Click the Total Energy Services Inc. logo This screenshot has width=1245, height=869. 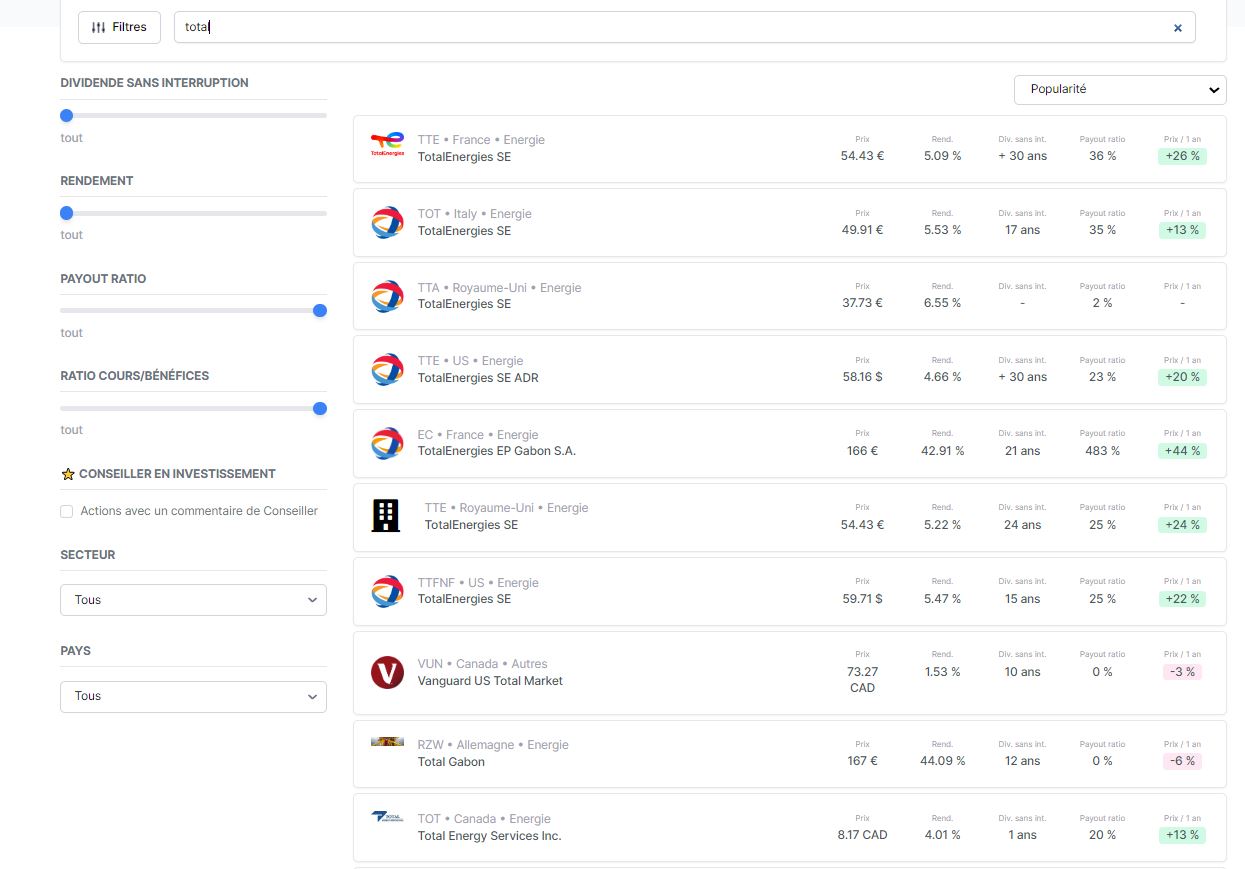coord(387,817)
